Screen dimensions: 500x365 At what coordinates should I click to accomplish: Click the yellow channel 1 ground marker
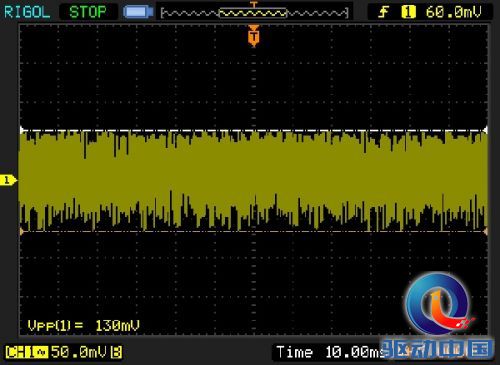[x=8, y=180]
